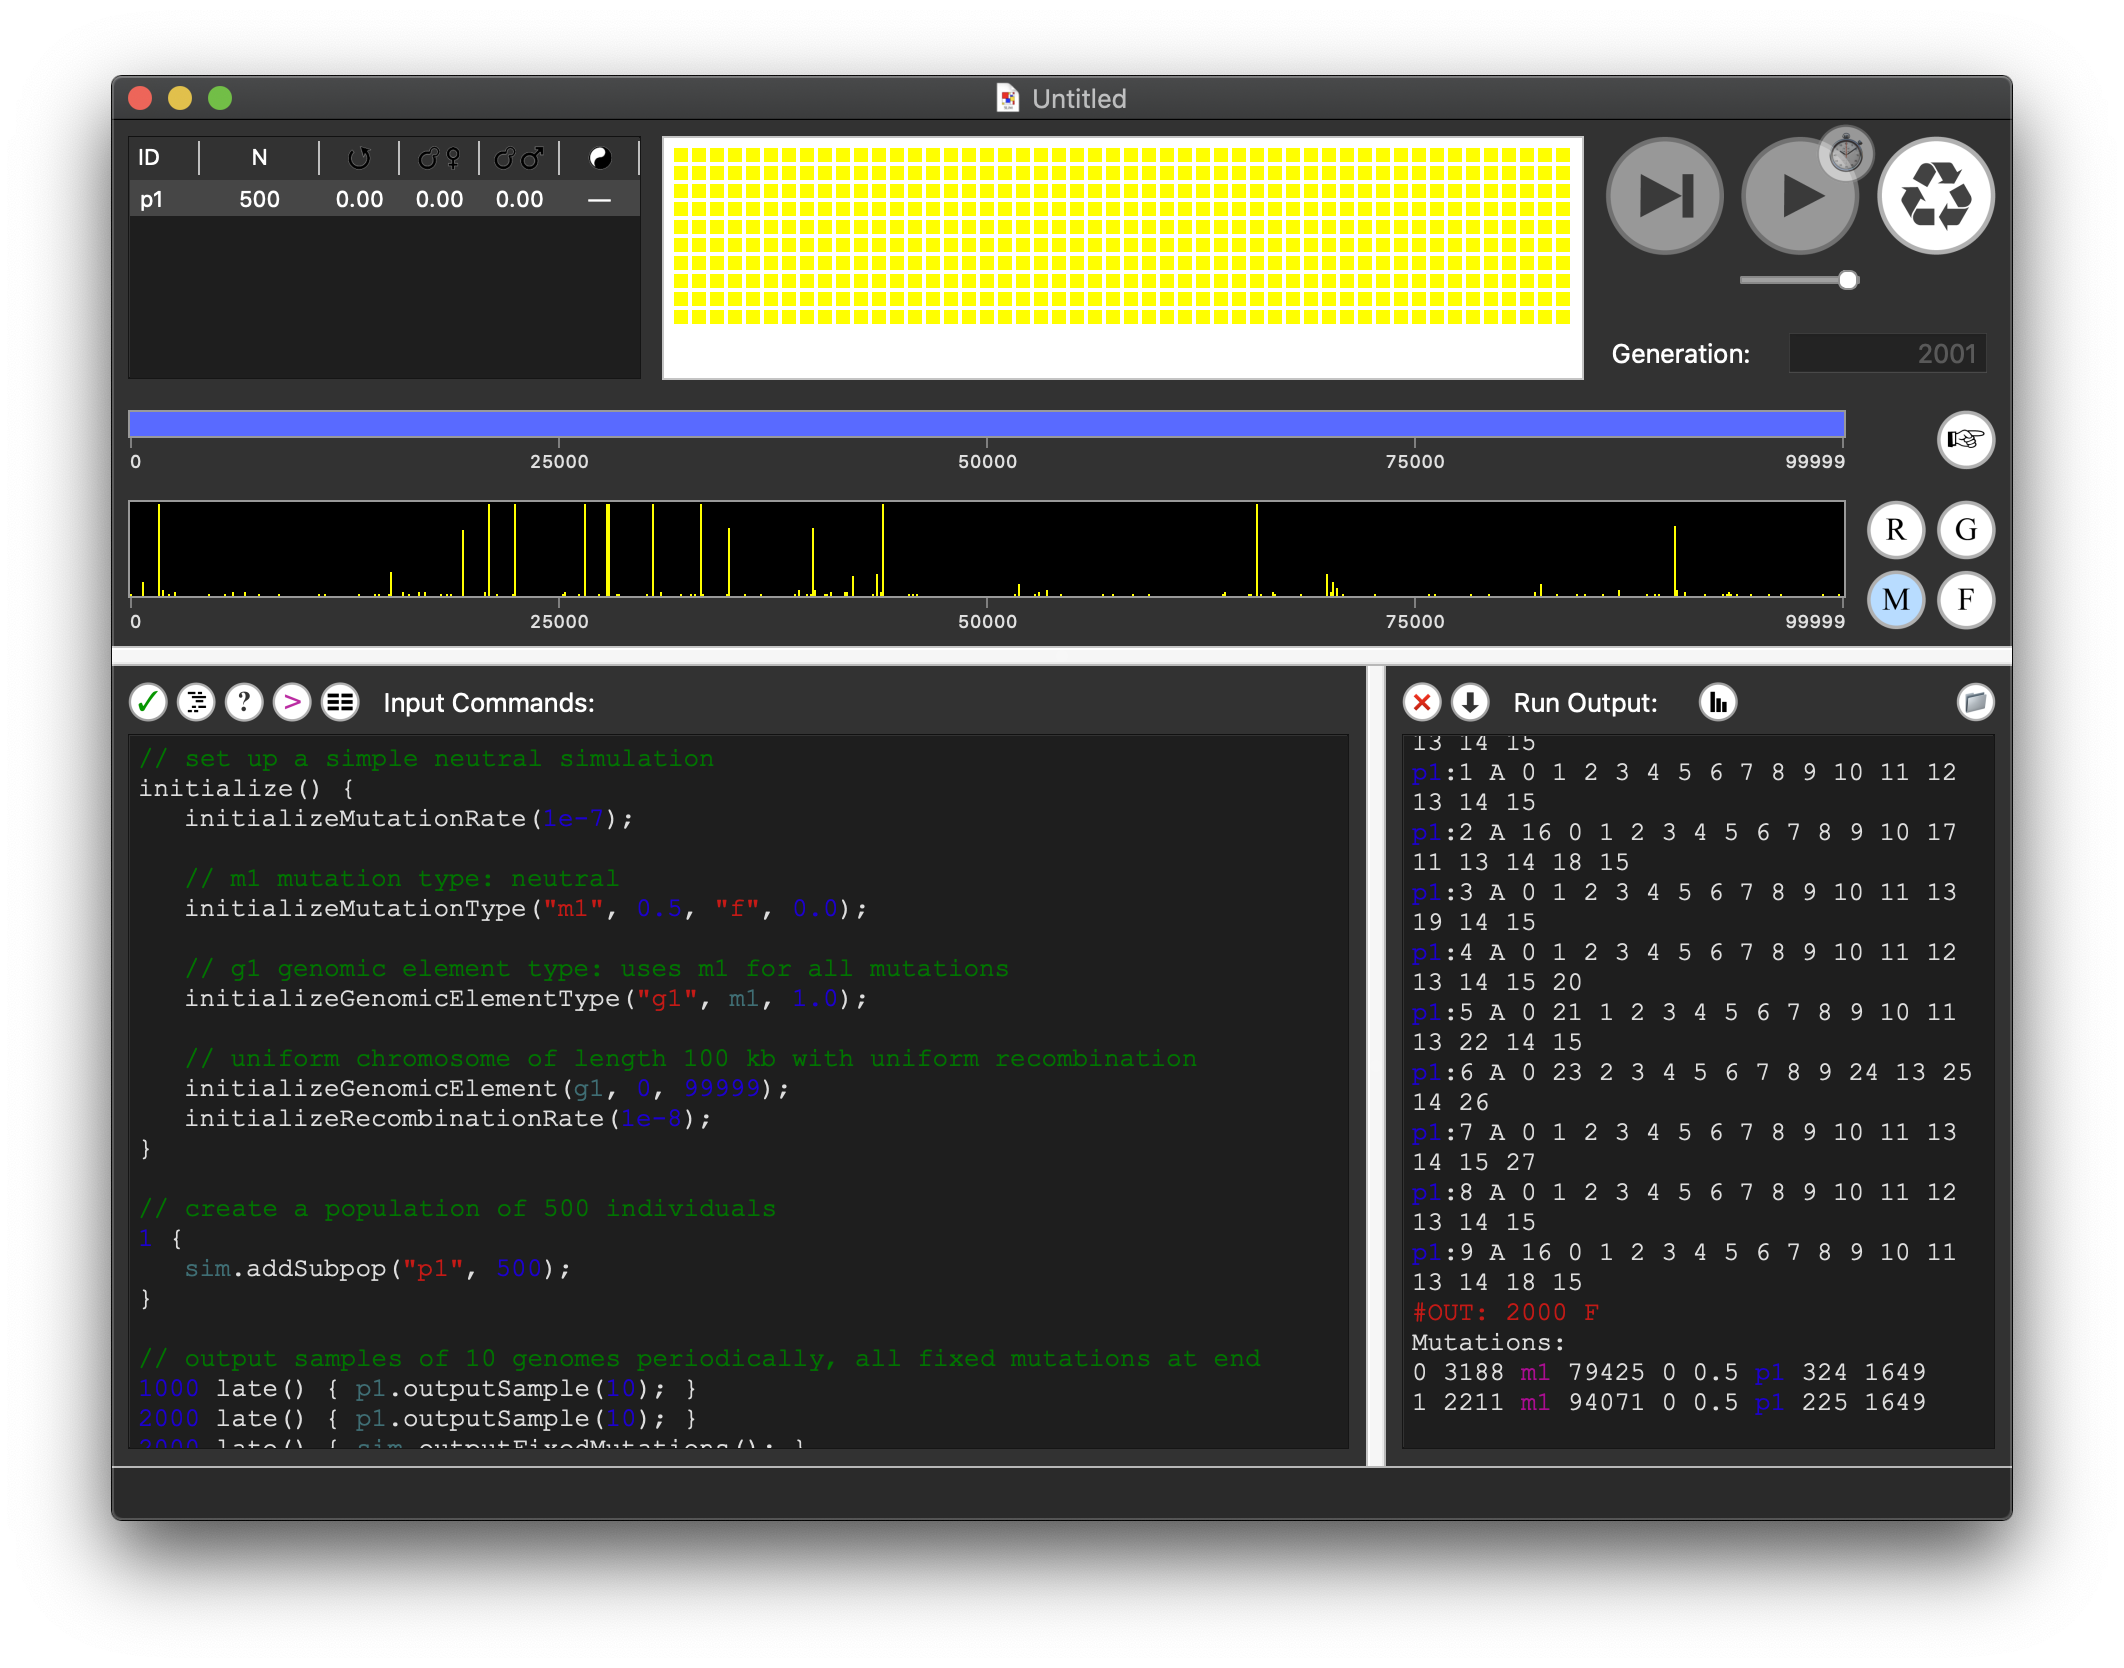
Task: Prettyprint the script using the reformat icon
Action: 196,702
